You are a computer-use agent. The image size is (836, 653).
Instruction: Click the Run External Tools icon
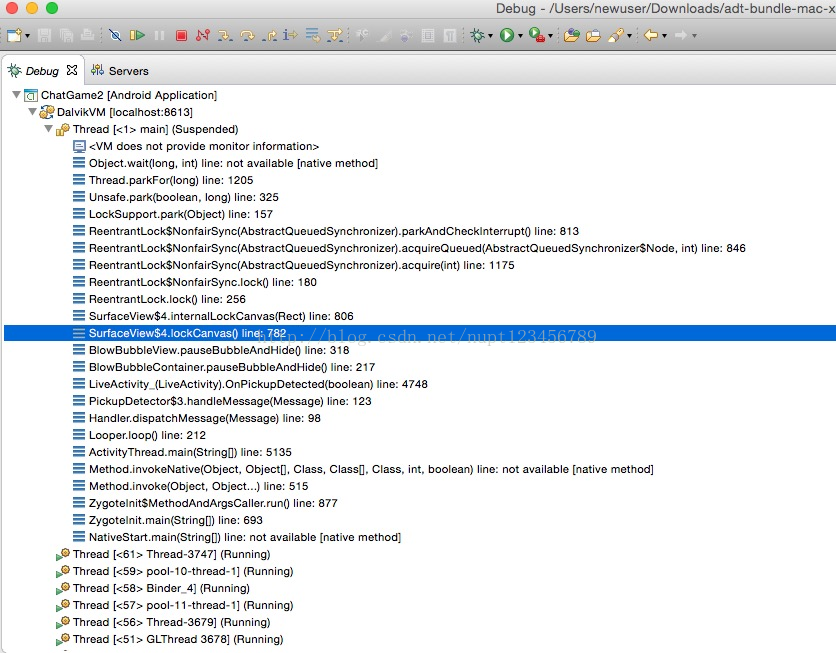[537, 36]
